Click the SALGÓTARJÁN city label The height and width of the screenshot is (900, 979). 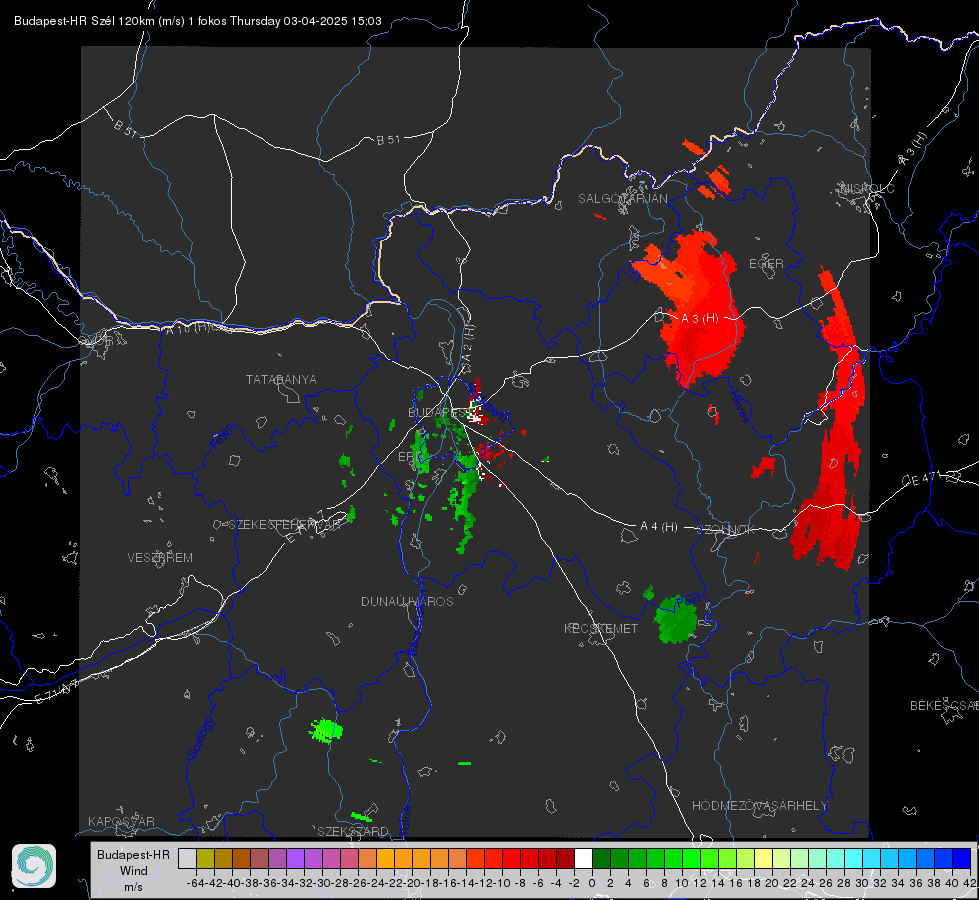[x=623, y=199]
